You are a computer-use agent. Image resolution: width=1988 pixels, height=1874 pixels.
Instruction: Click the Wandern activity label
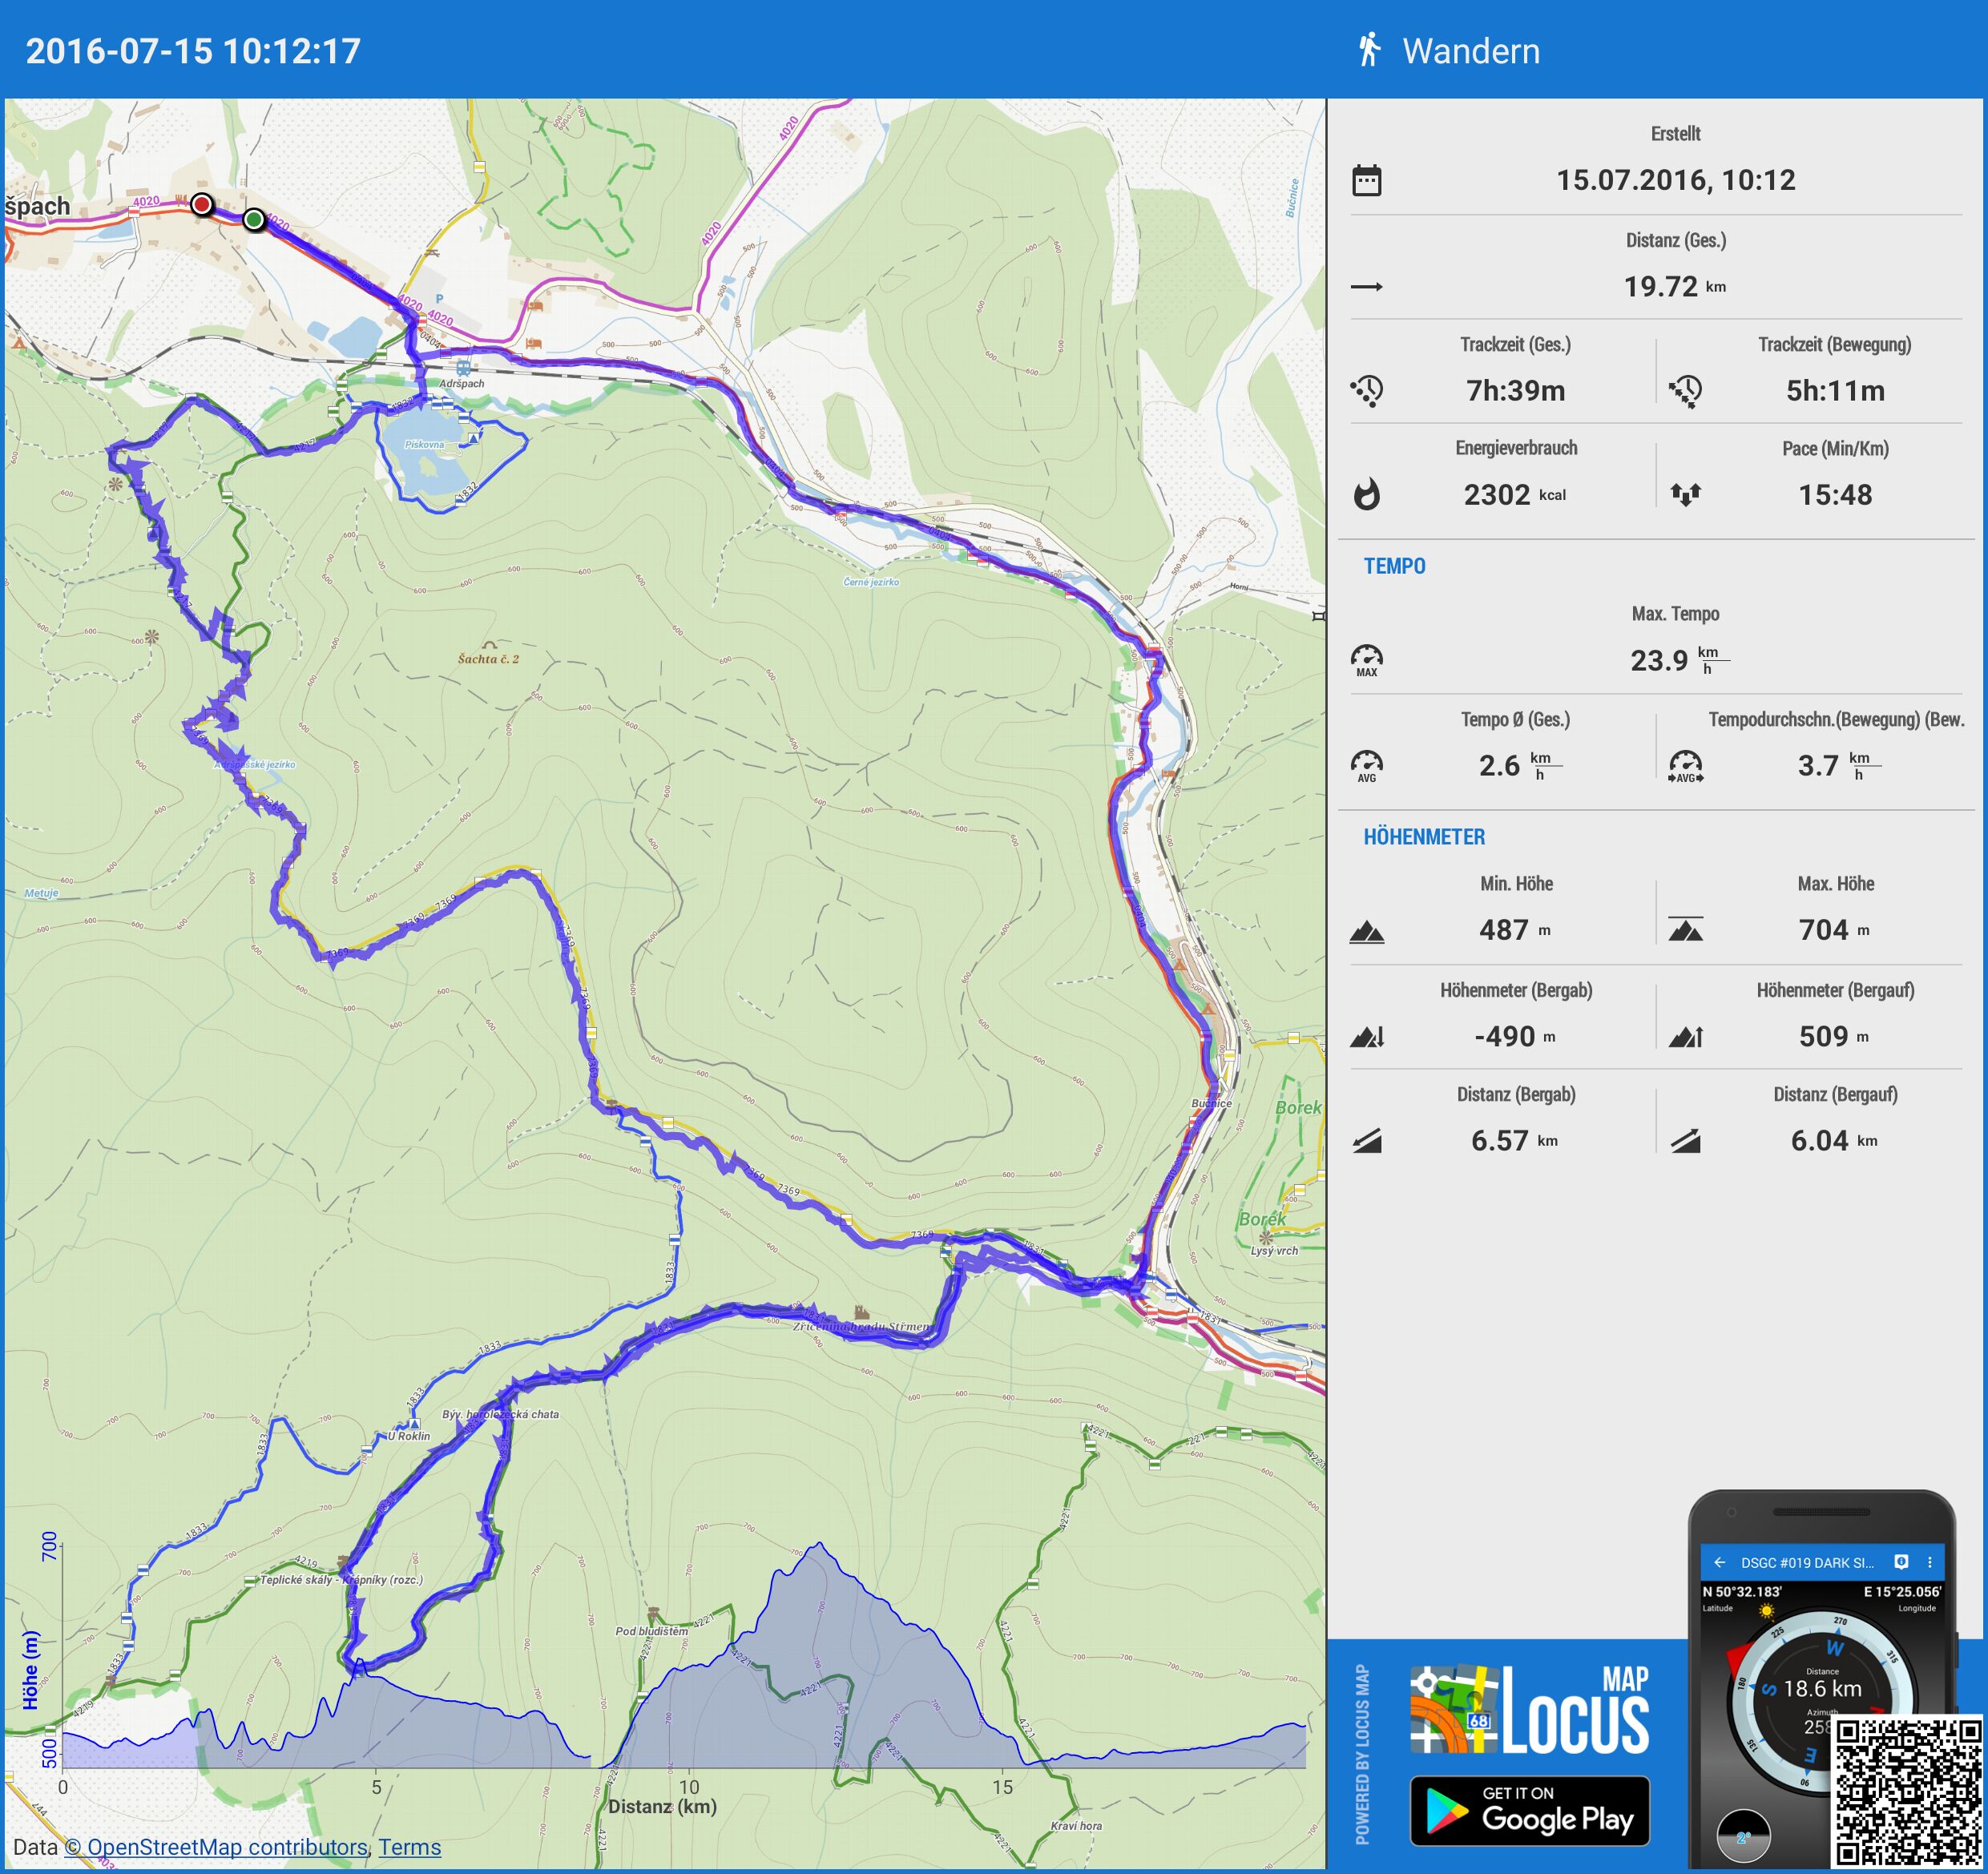coord(1471,51)
